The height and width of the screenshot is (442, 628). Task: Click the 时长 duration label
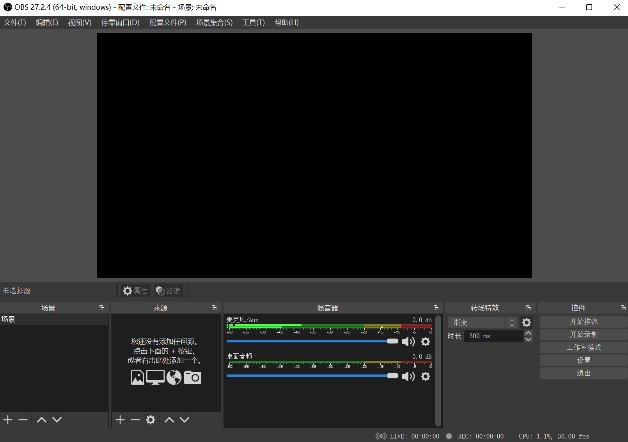pyautogui.click(x=455, y=336)
